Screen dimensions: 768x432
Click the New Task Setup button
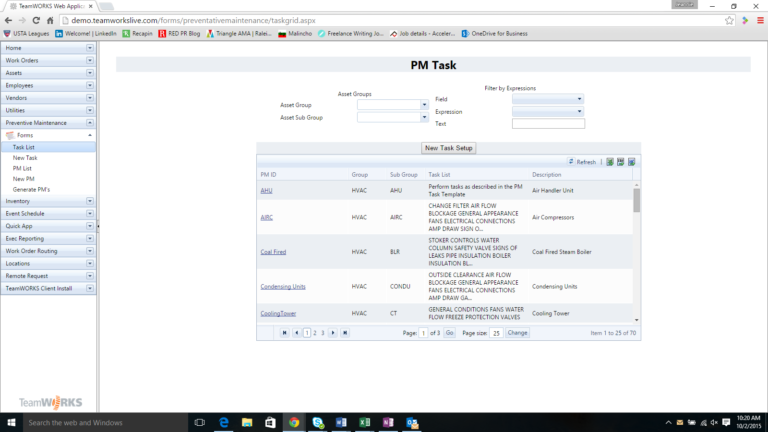point(449,148)
